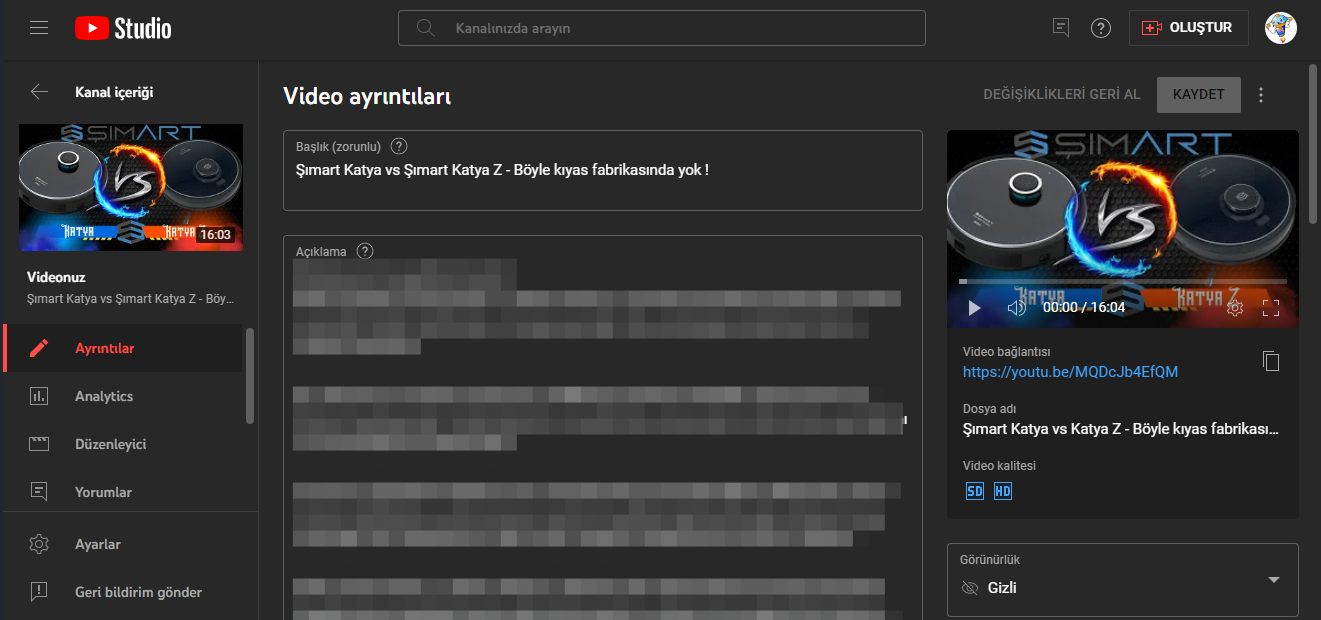
Task: Open video player settings gear
Action: (x=1235, y=307)
